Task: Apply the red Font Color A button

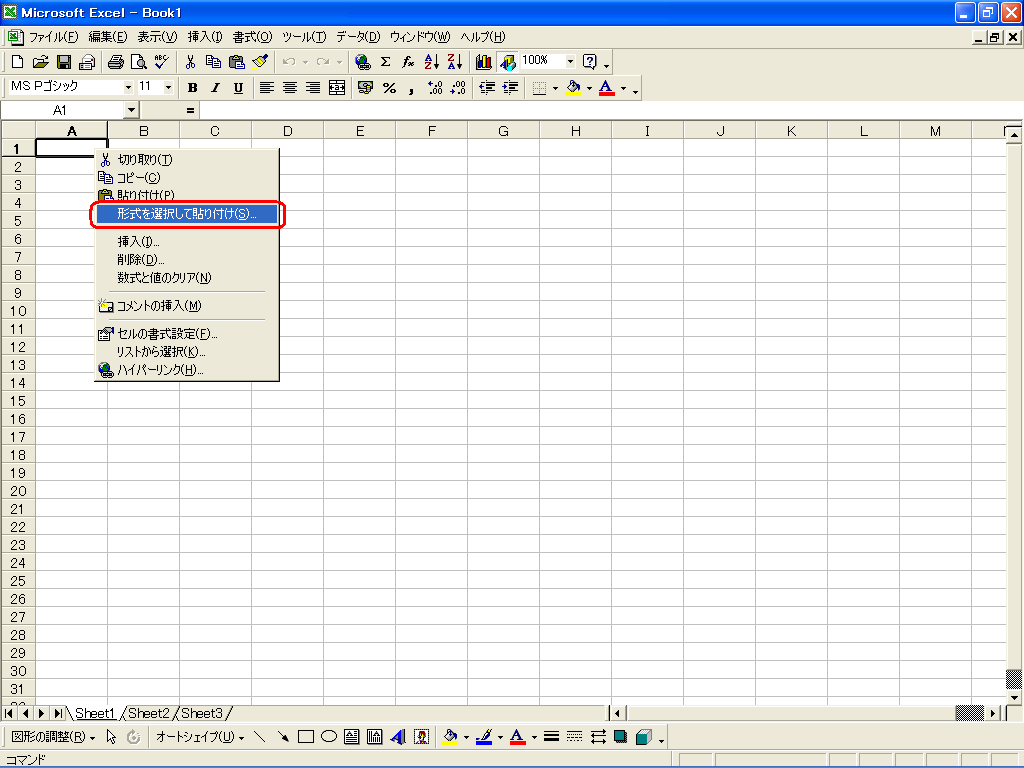Action: [x=607, y=88]
